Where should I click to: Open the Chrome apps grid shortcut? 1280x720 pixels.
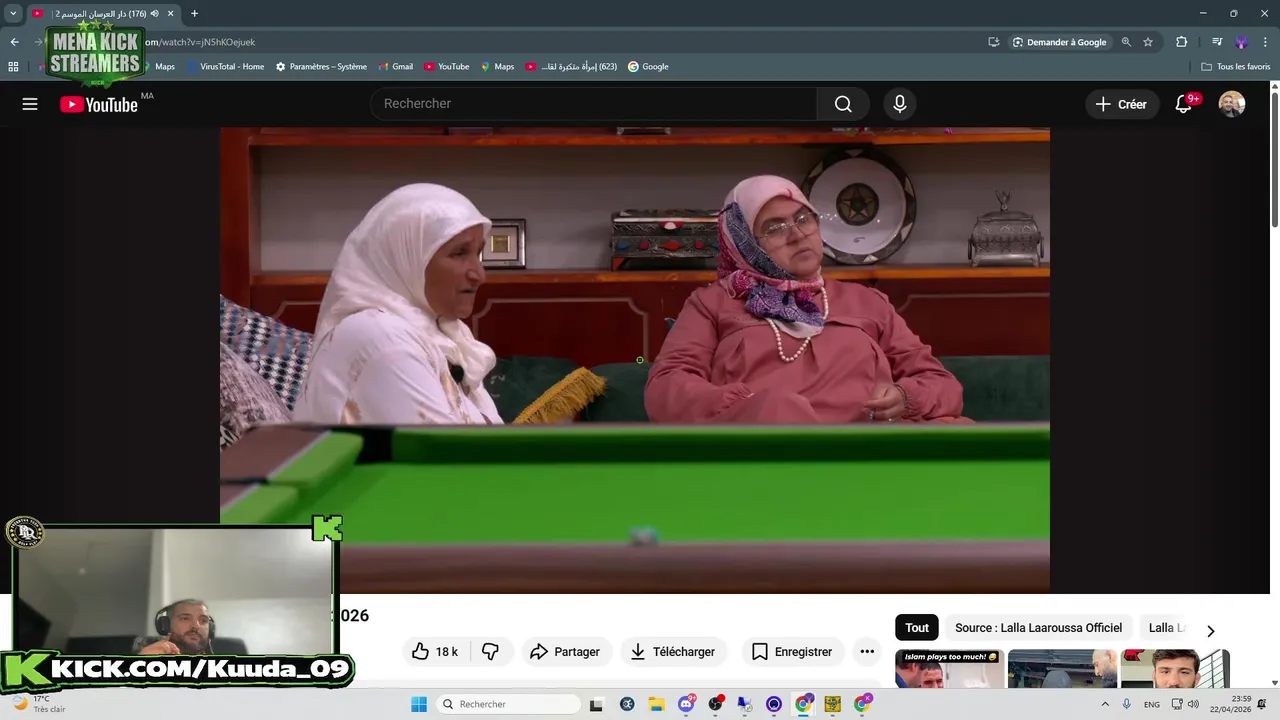13,67
